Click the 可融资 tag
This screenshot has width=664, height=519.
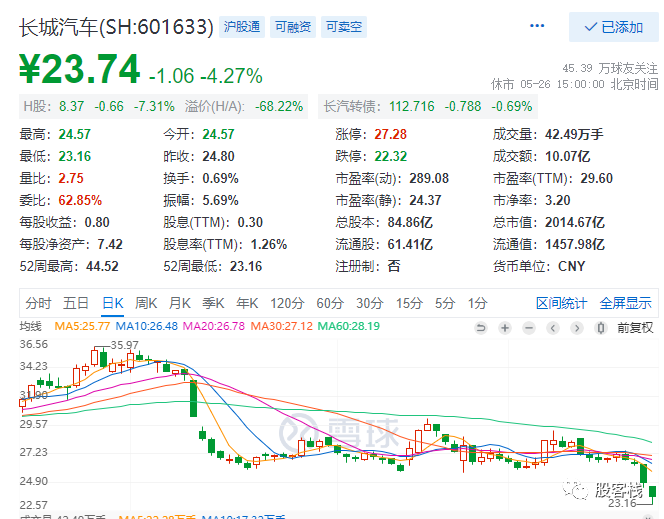293,27
